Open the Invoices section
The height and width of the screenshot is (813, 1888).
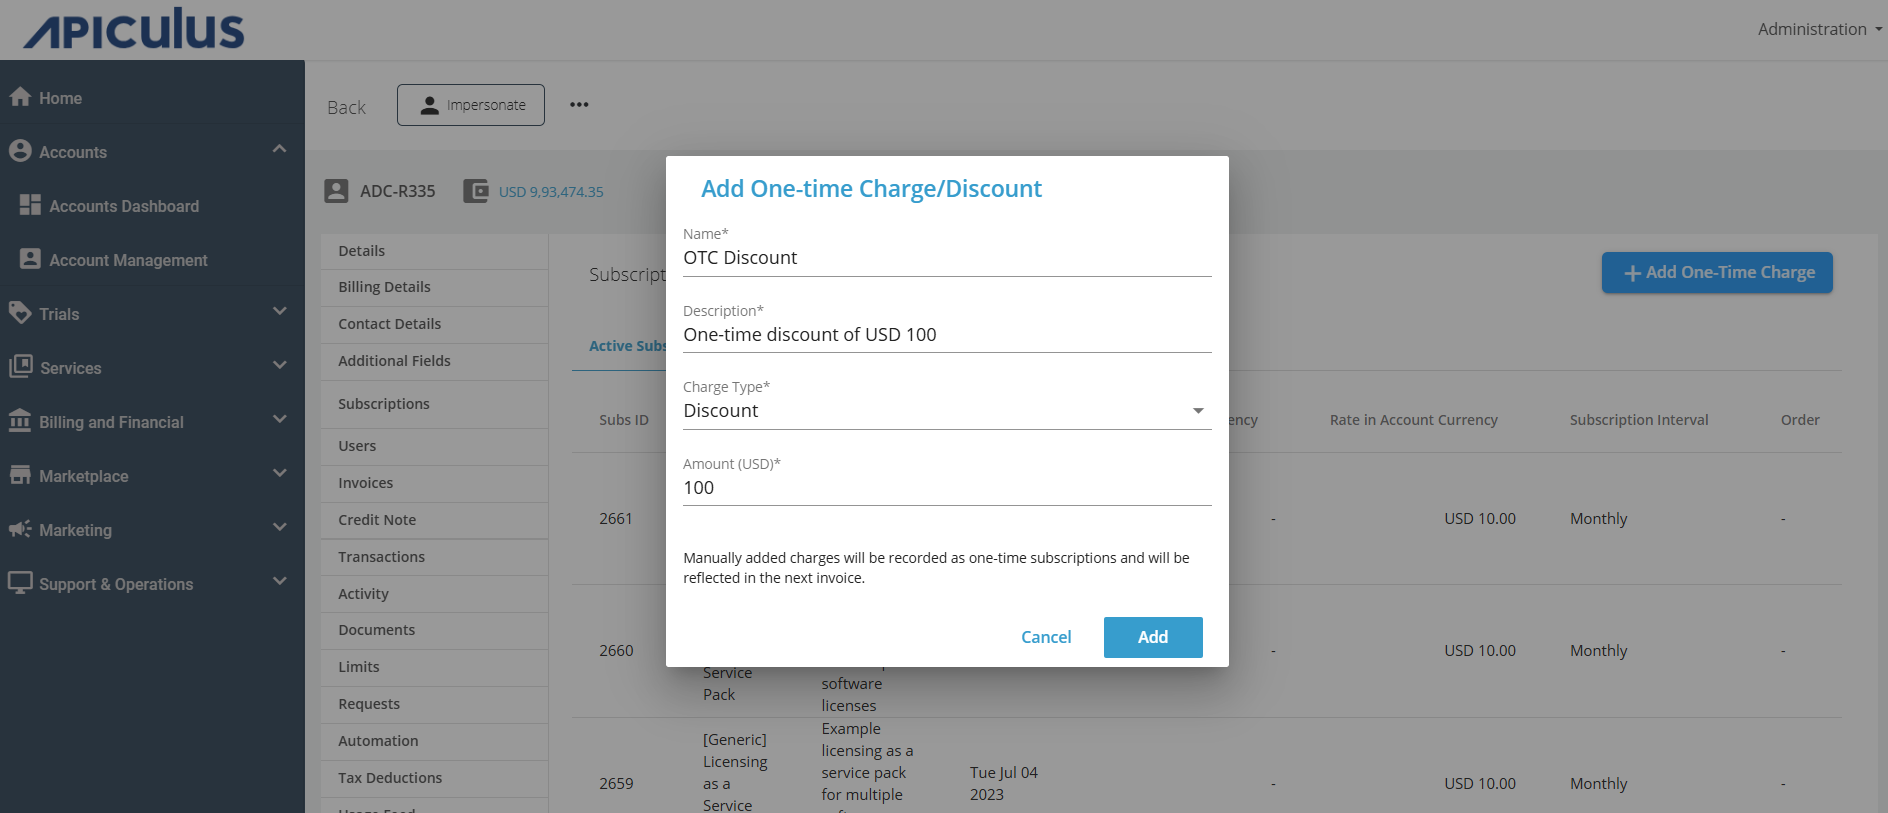click(434, 483)
